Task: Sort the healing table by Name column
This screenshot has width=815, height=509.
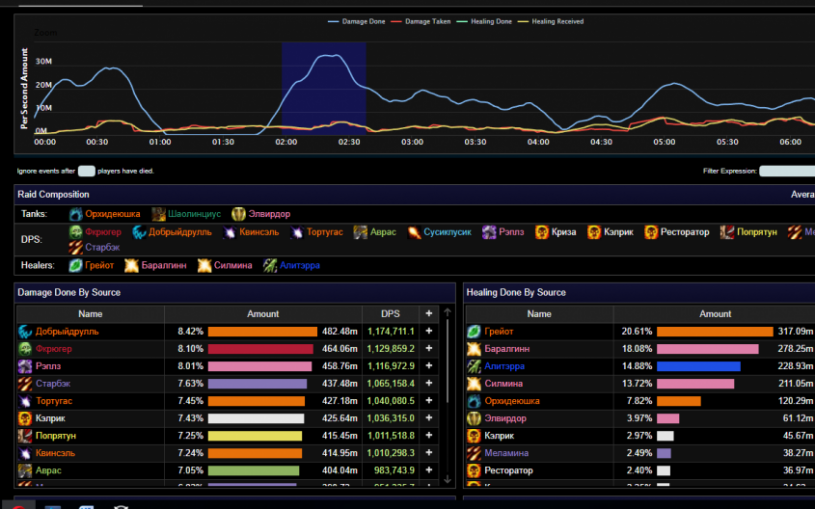Action: point(539,313)
